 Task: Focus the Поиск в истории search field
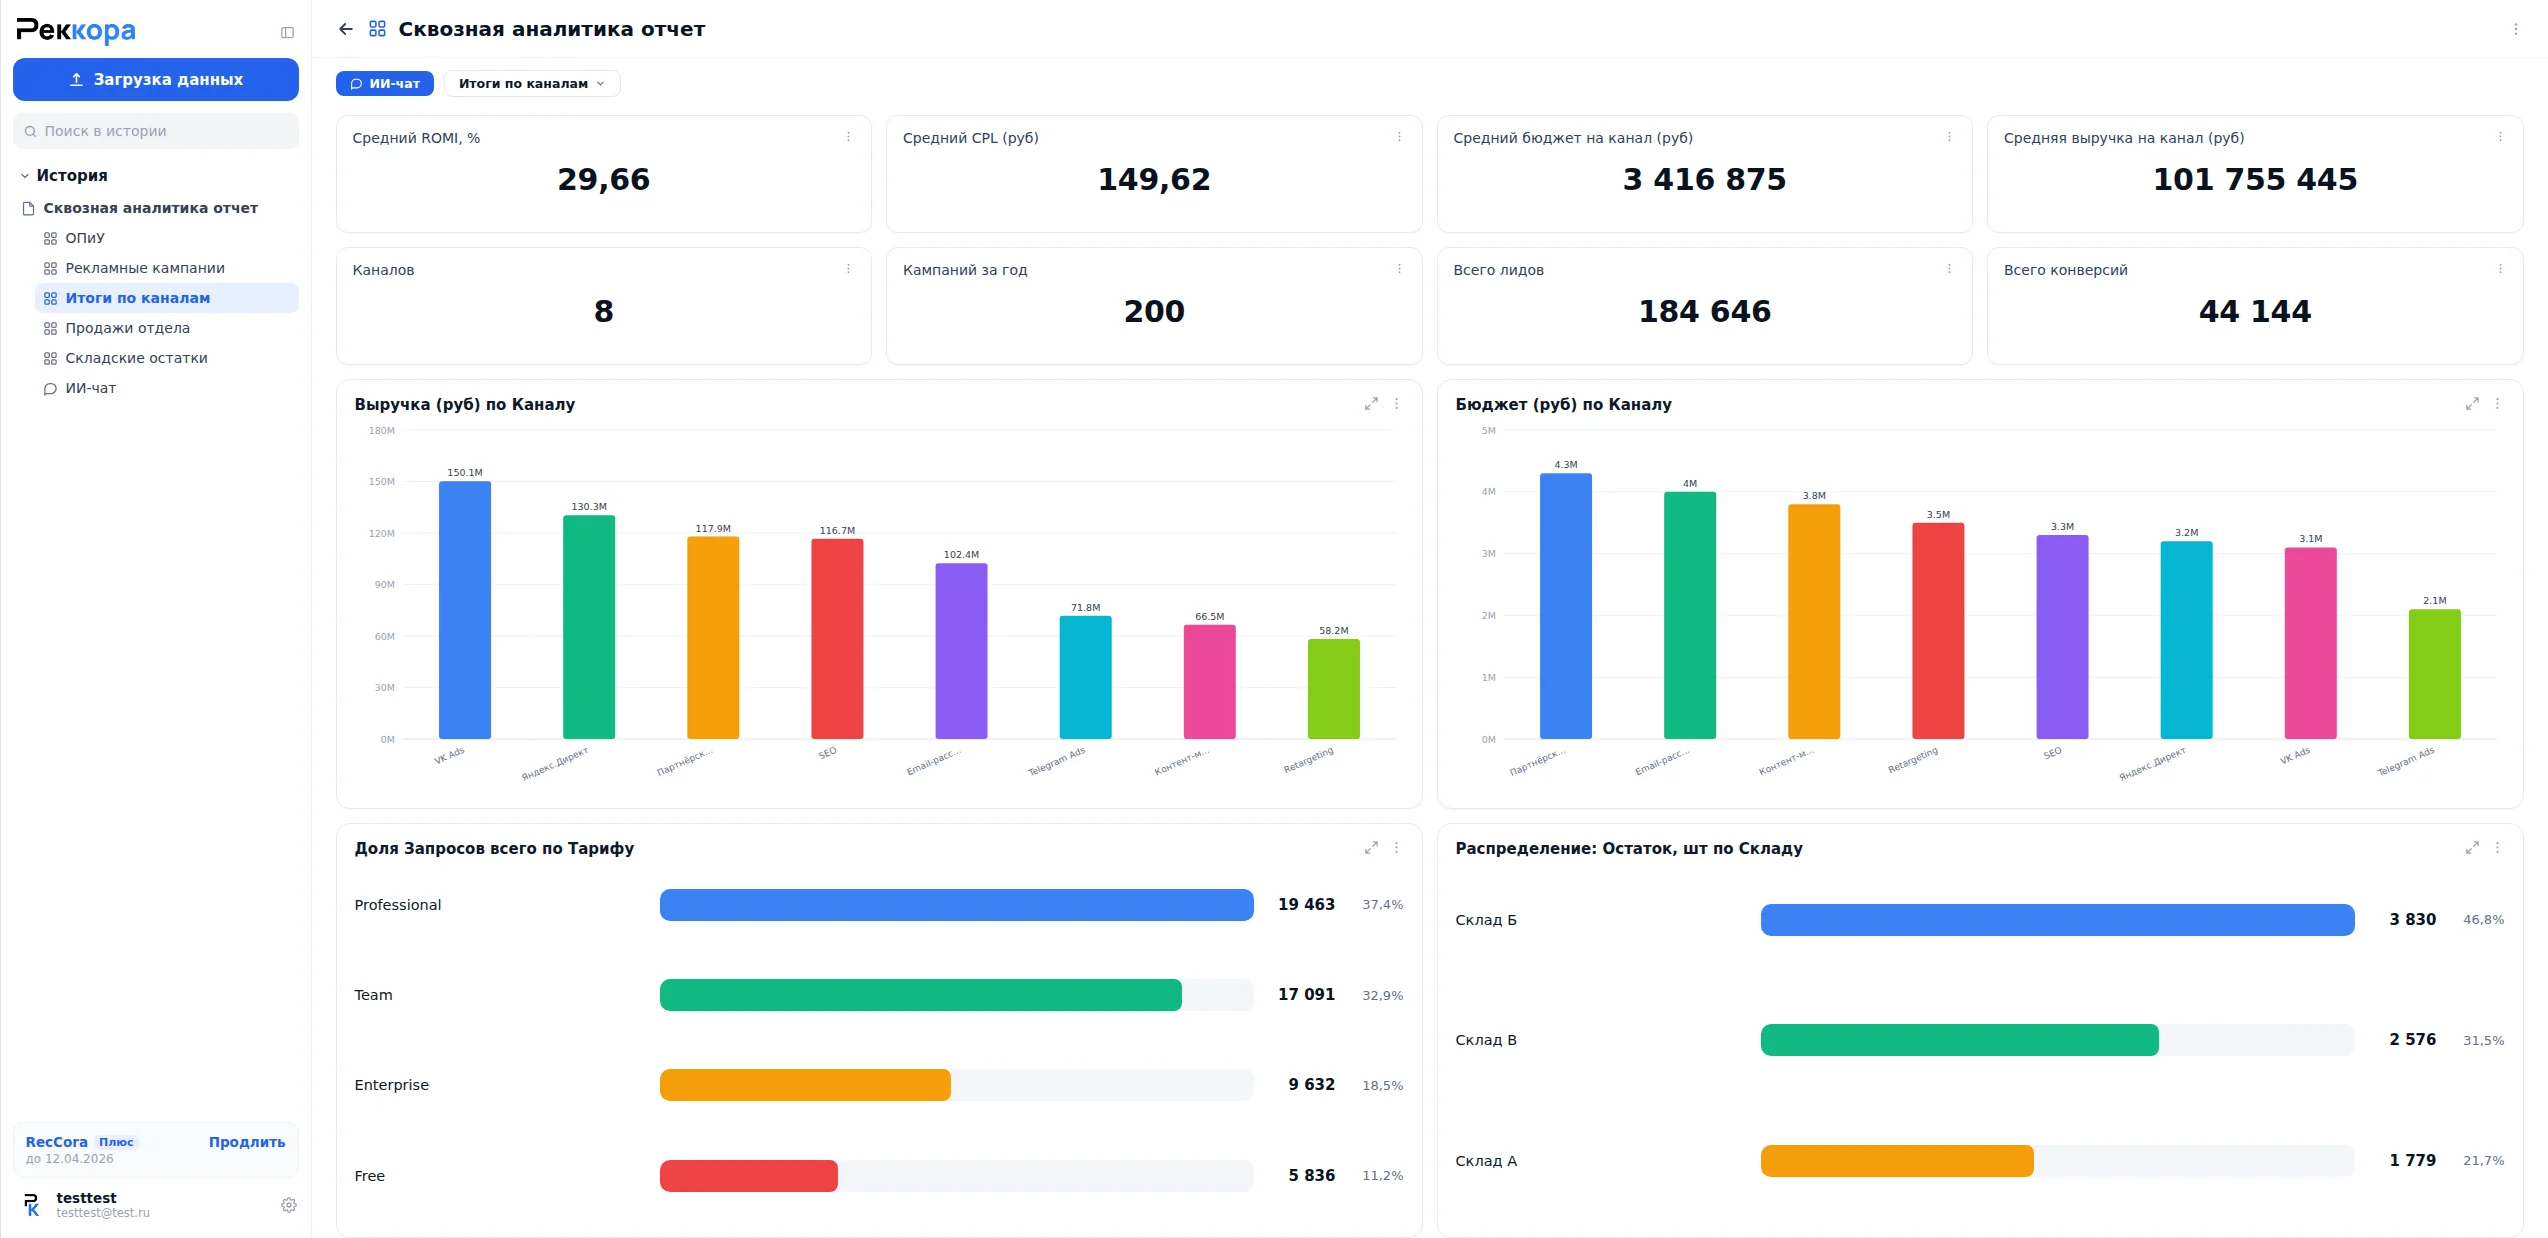point(156,131)
